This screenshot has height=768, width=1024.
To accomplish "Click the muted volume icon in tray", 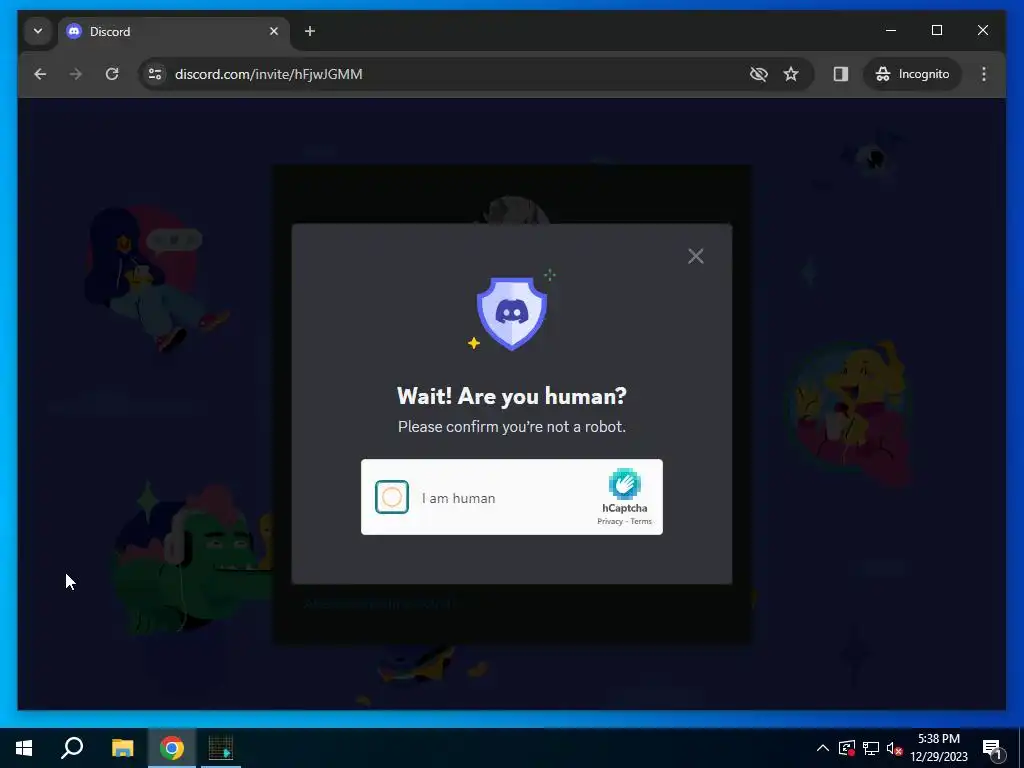I will pos(894,749).
